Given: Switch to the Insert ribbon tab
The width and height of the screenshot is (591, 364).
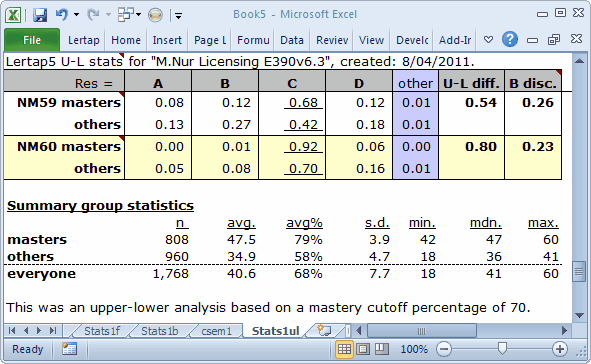Looking at the screenshot, I should 167,40.
